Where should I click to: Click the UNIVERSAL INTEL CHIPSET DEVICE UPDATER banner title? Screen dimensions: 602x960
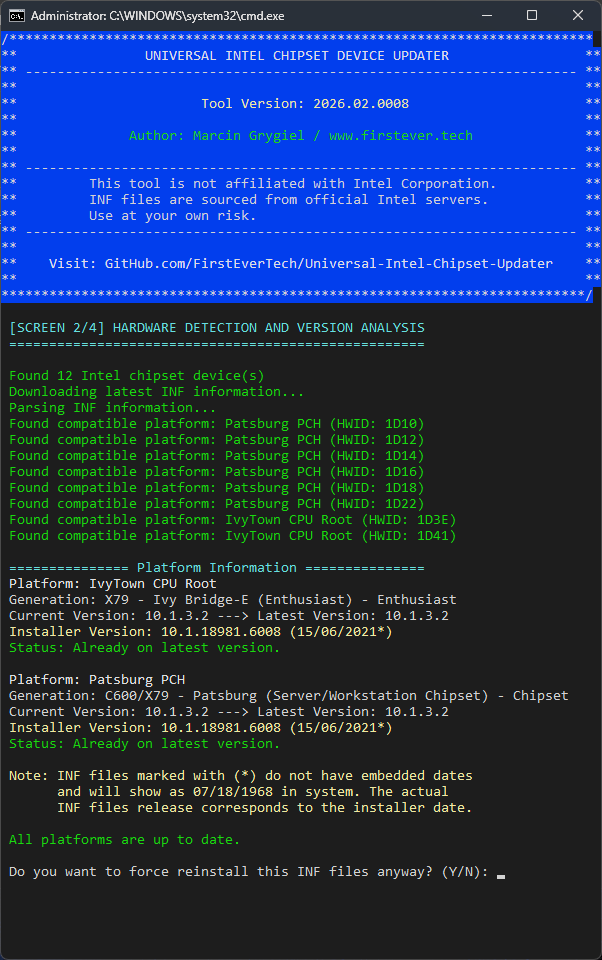(x=296, y=56)
